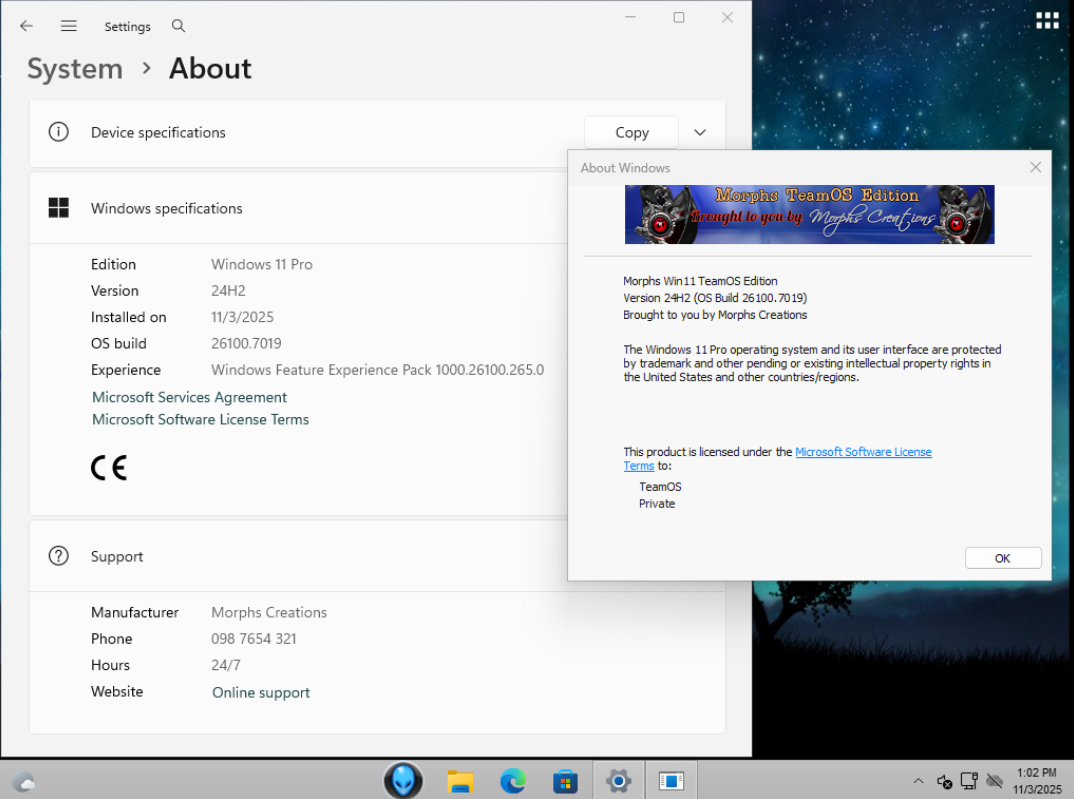Open the clock and date in taskbar
This screenshot has width=1074, height=799.
pos(1036,781)
